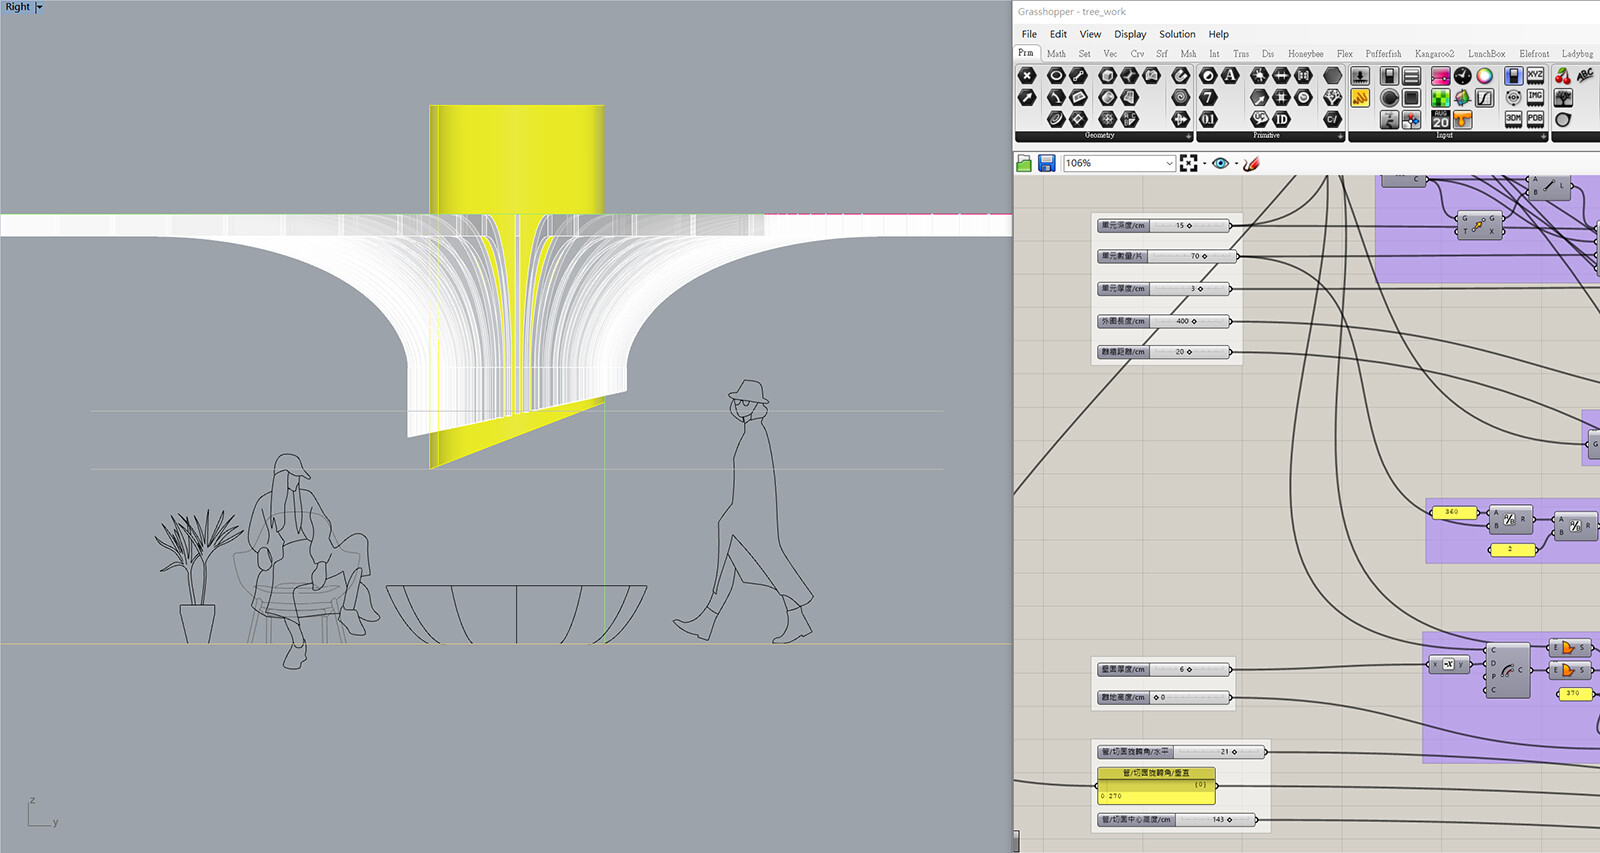The image size is (1600, 853).
Task: Open the Help menu
Action: click(x=1218, y=34)
